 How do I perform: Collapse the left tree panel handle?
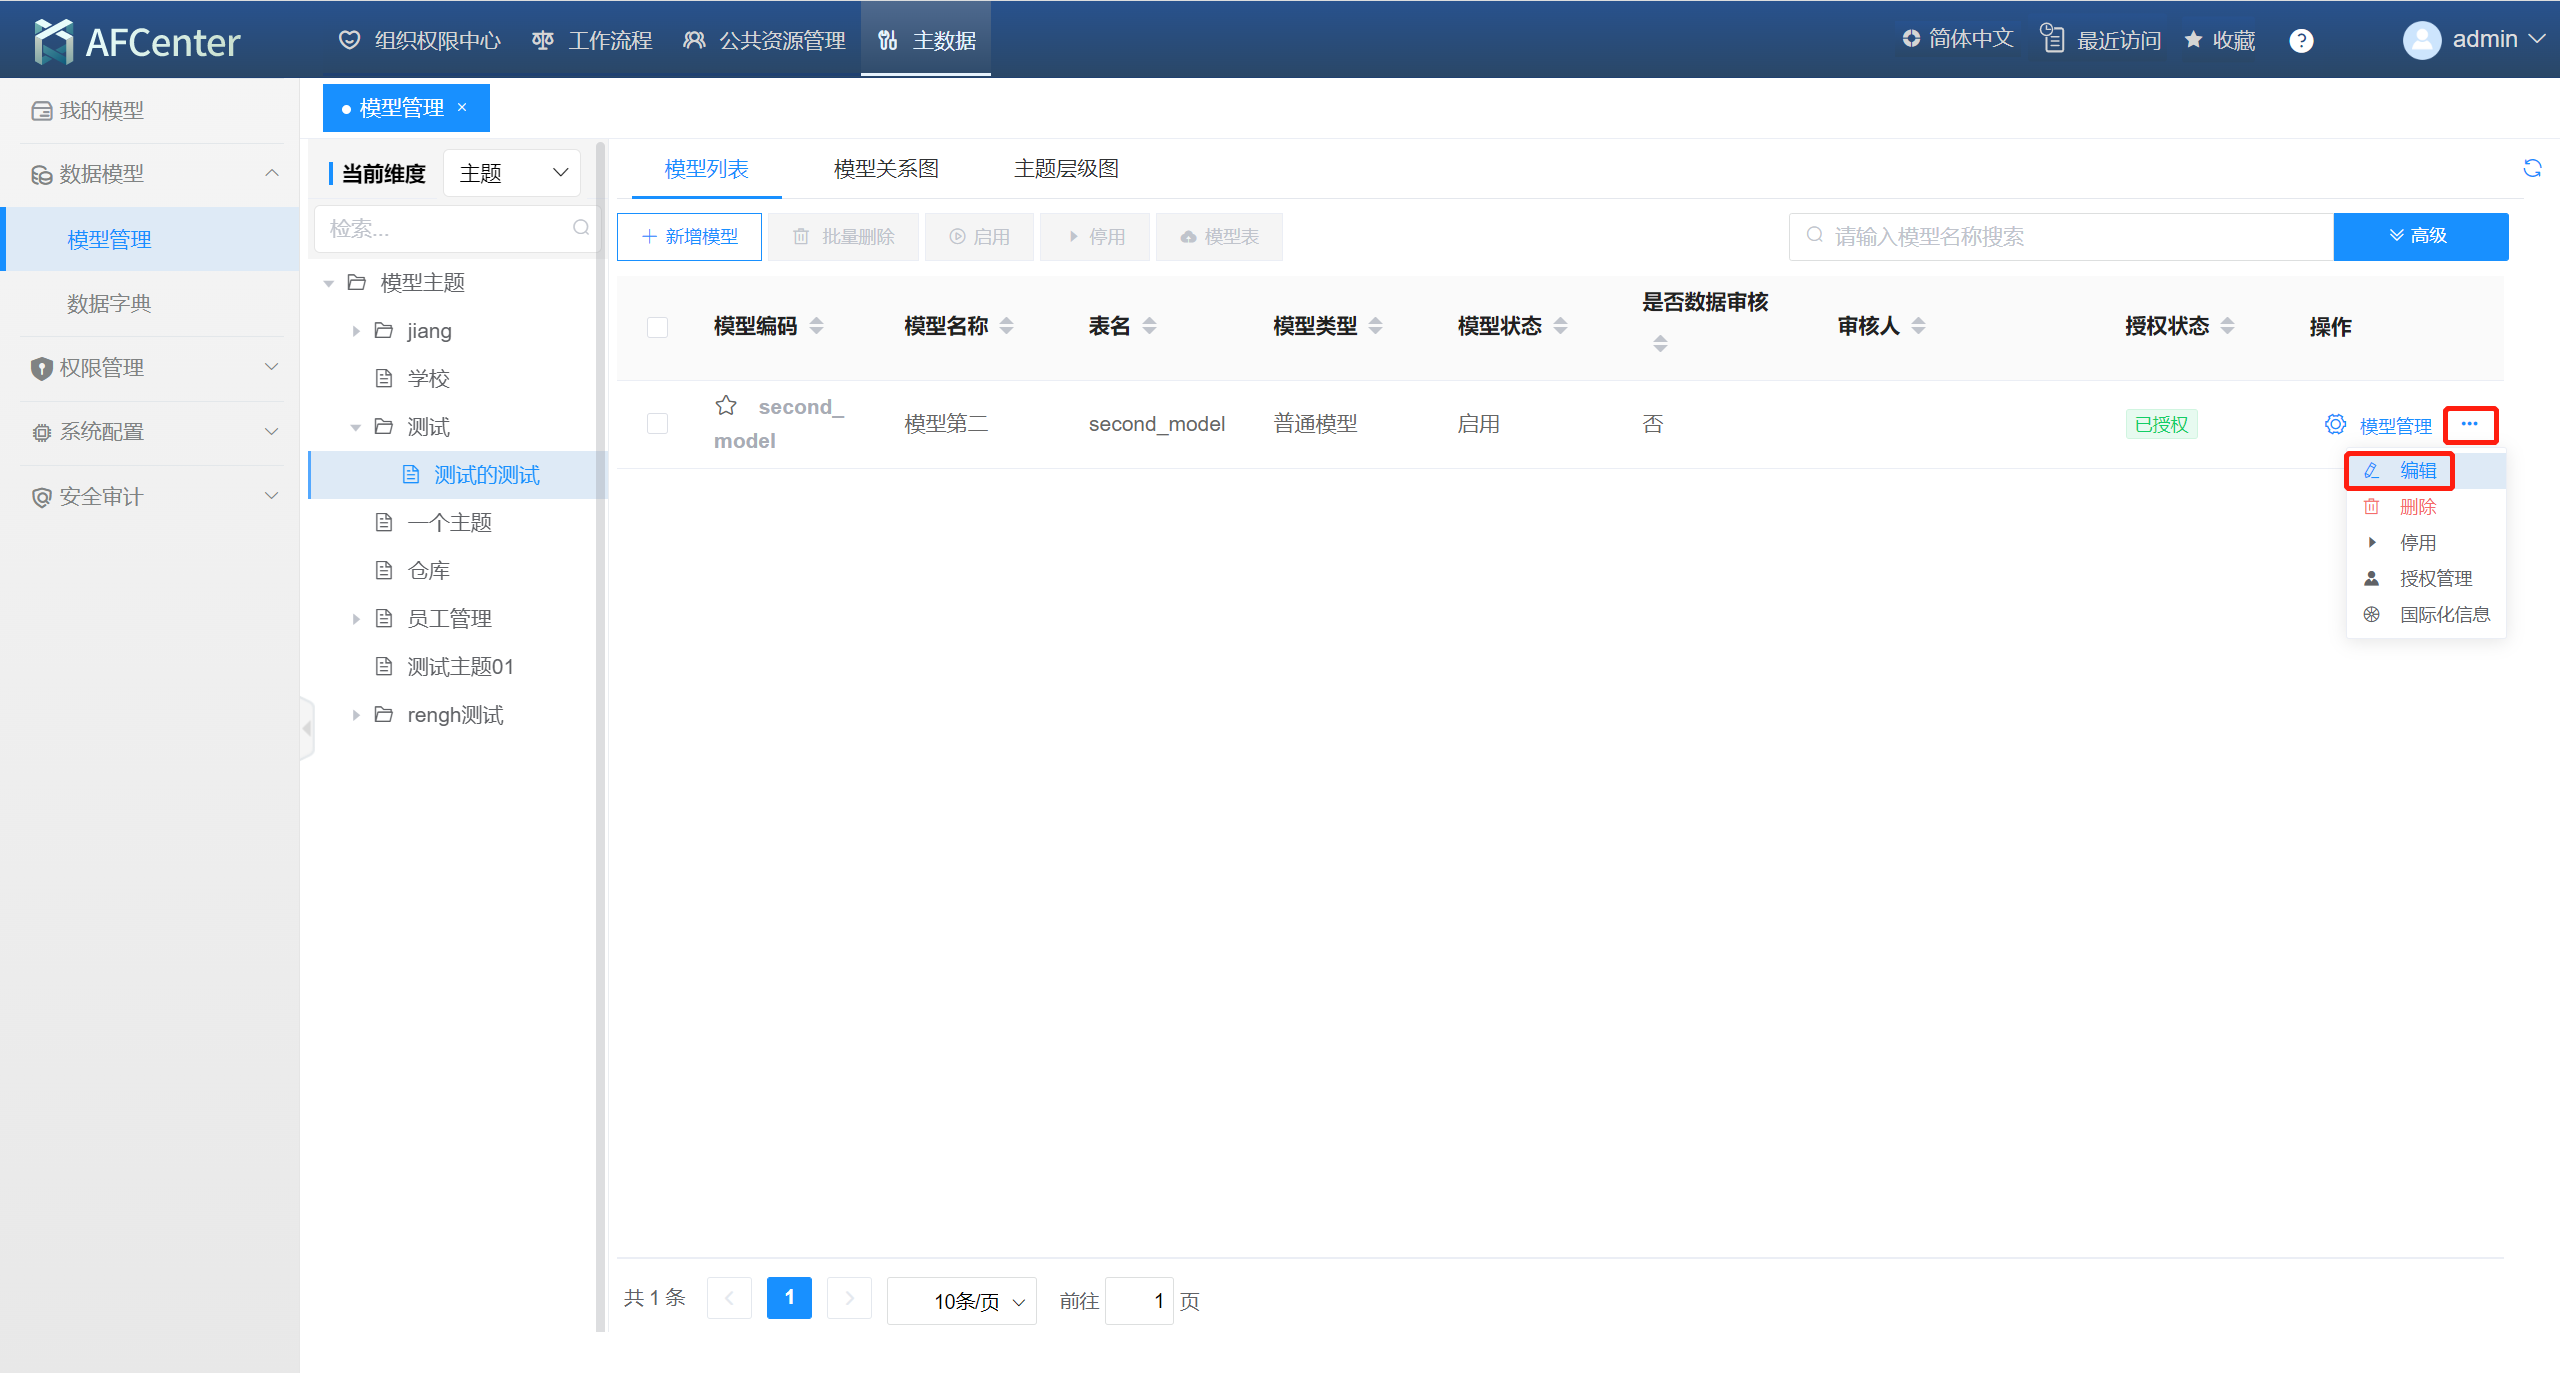[307, 729]
